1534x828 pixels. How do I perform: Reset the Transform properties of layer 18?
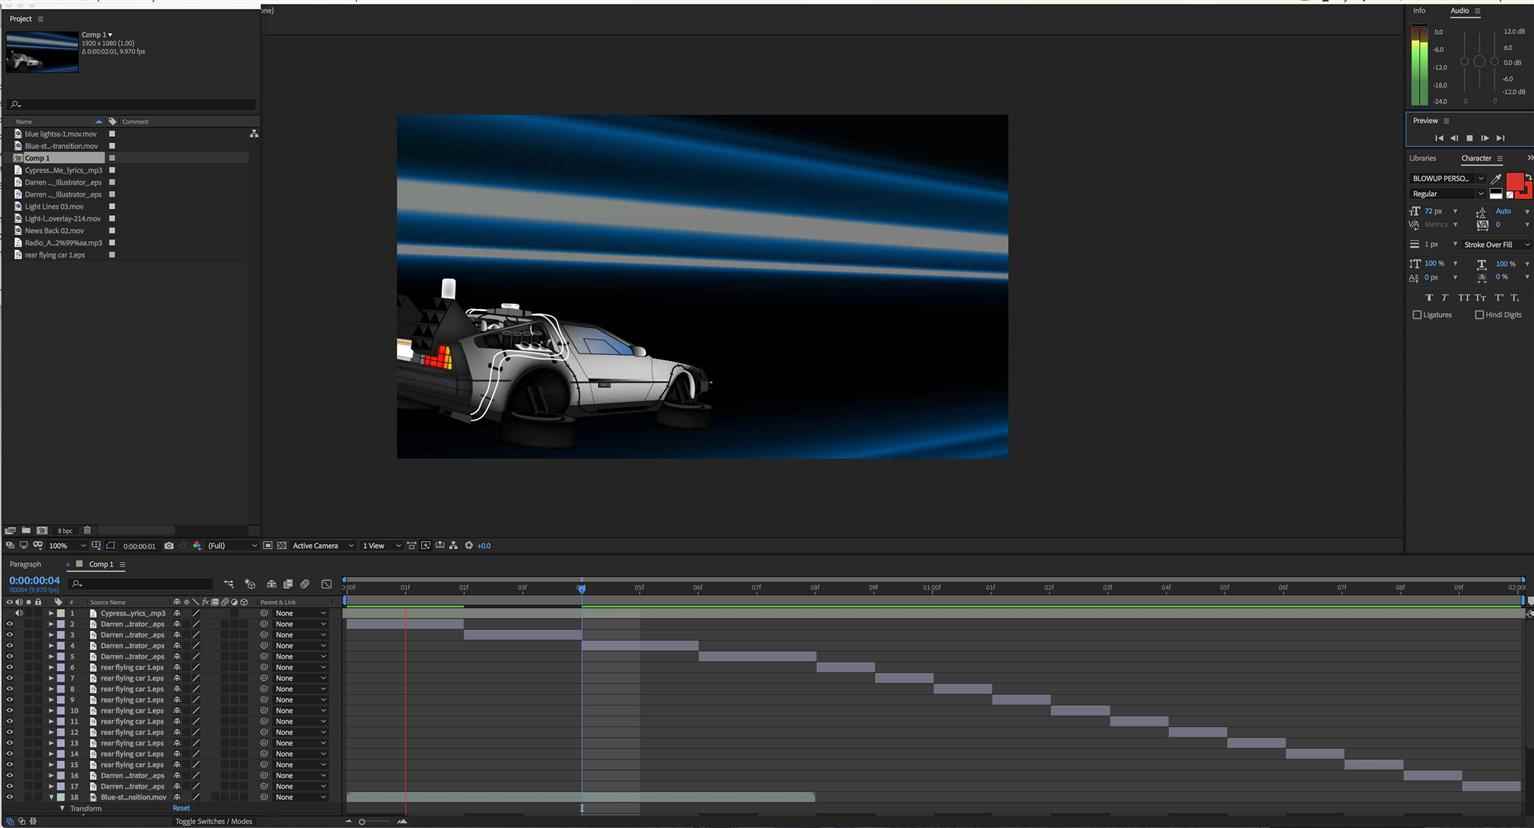[181, 808]
